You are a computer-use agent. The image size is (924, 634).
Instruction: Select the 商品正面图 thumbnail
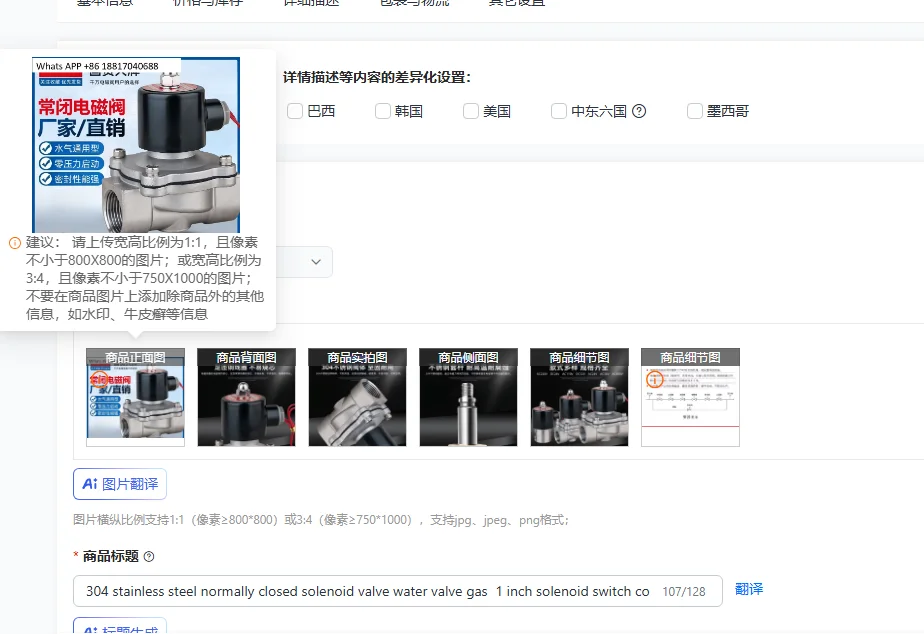point(136,397)
